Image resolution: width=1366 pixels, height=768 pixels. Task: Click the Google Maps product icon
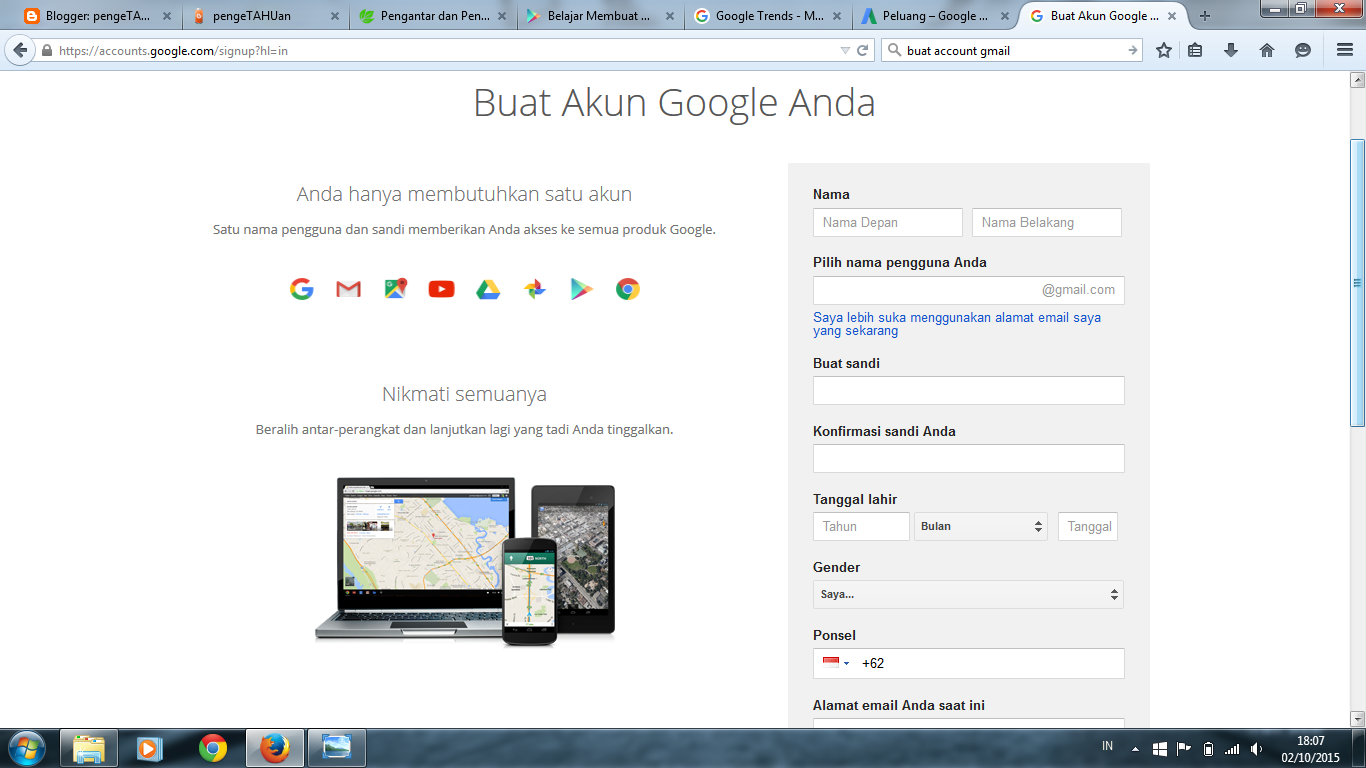click(396, 289)
